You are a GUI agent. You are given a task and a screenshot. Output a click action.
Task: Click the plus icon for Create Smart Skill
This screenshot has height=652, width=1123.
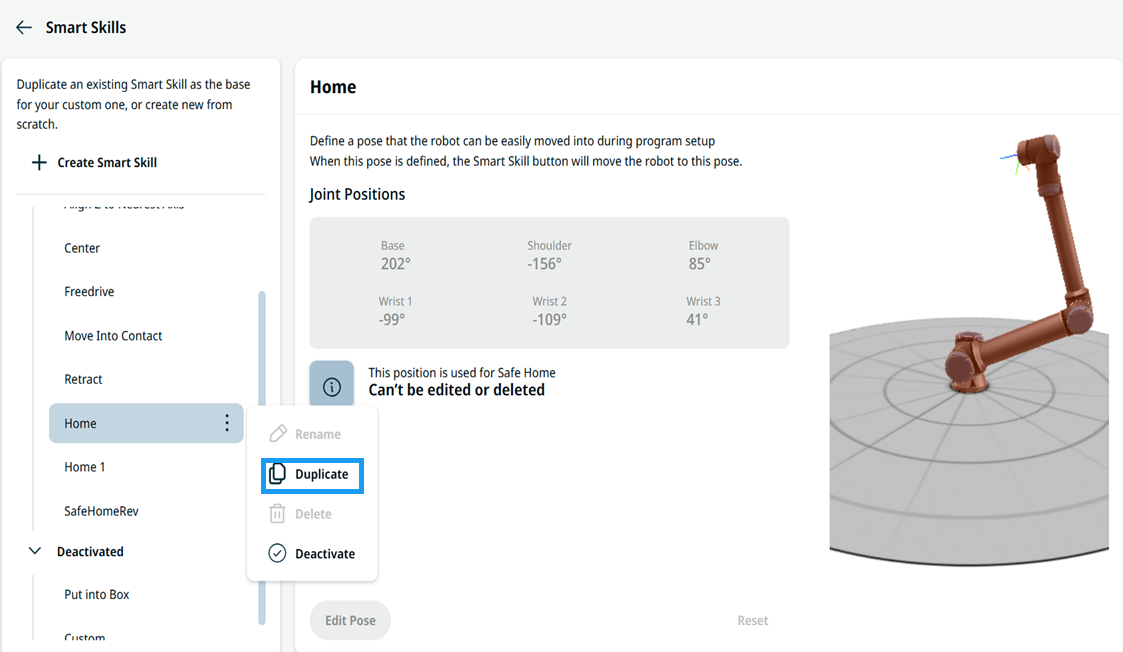click(39, 163)
